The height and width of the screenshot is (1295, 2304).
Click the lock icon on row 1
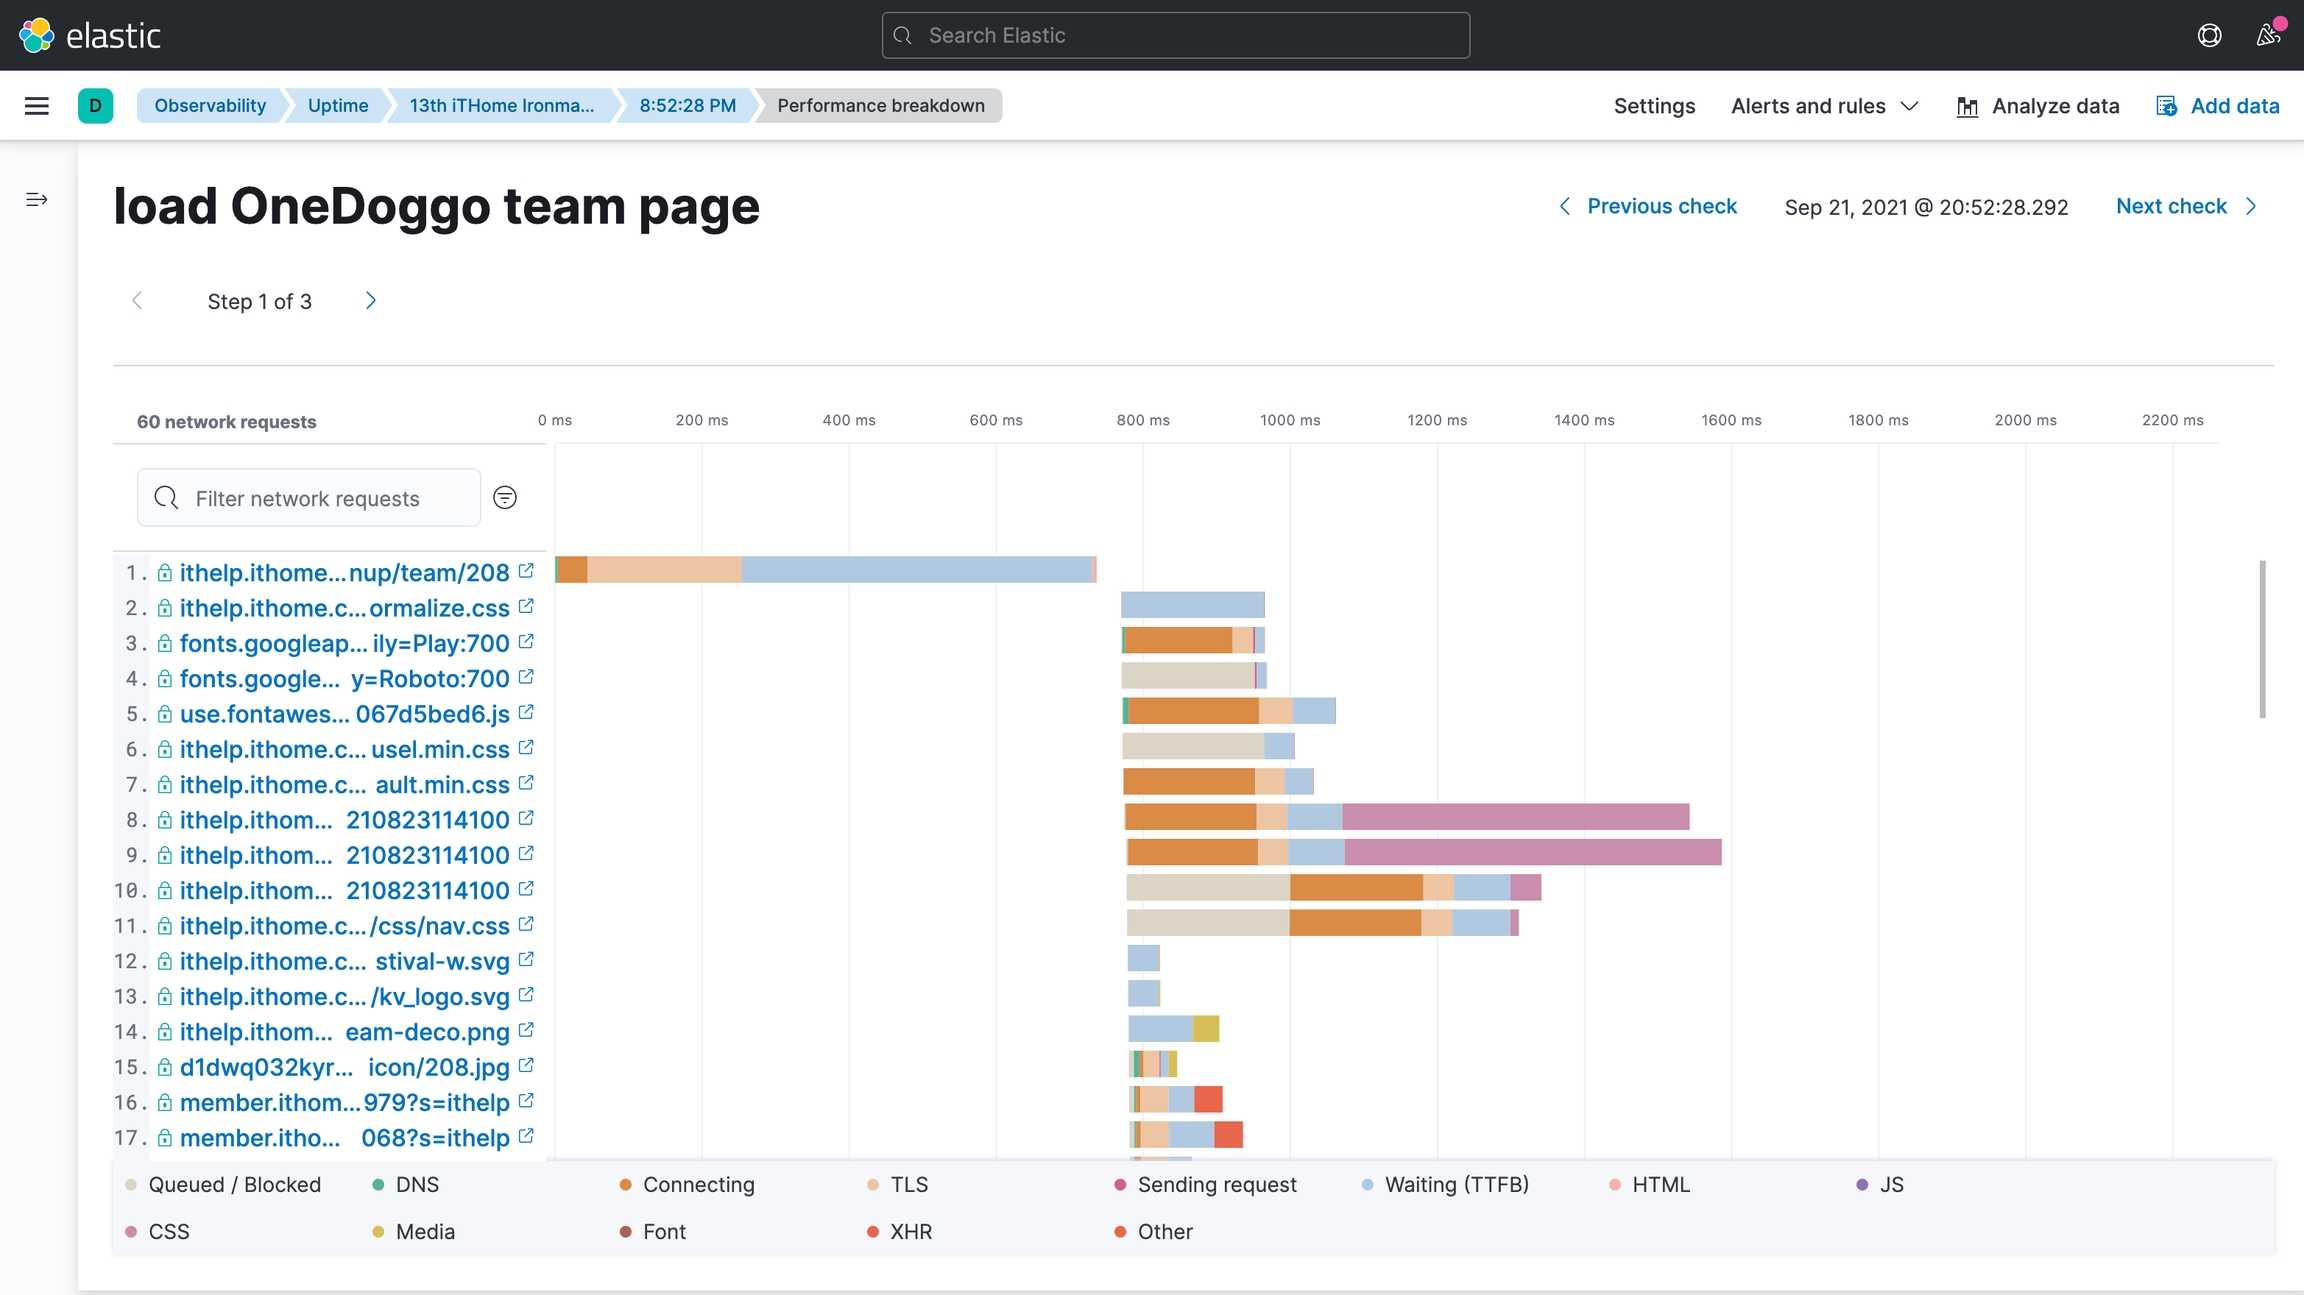165,573
